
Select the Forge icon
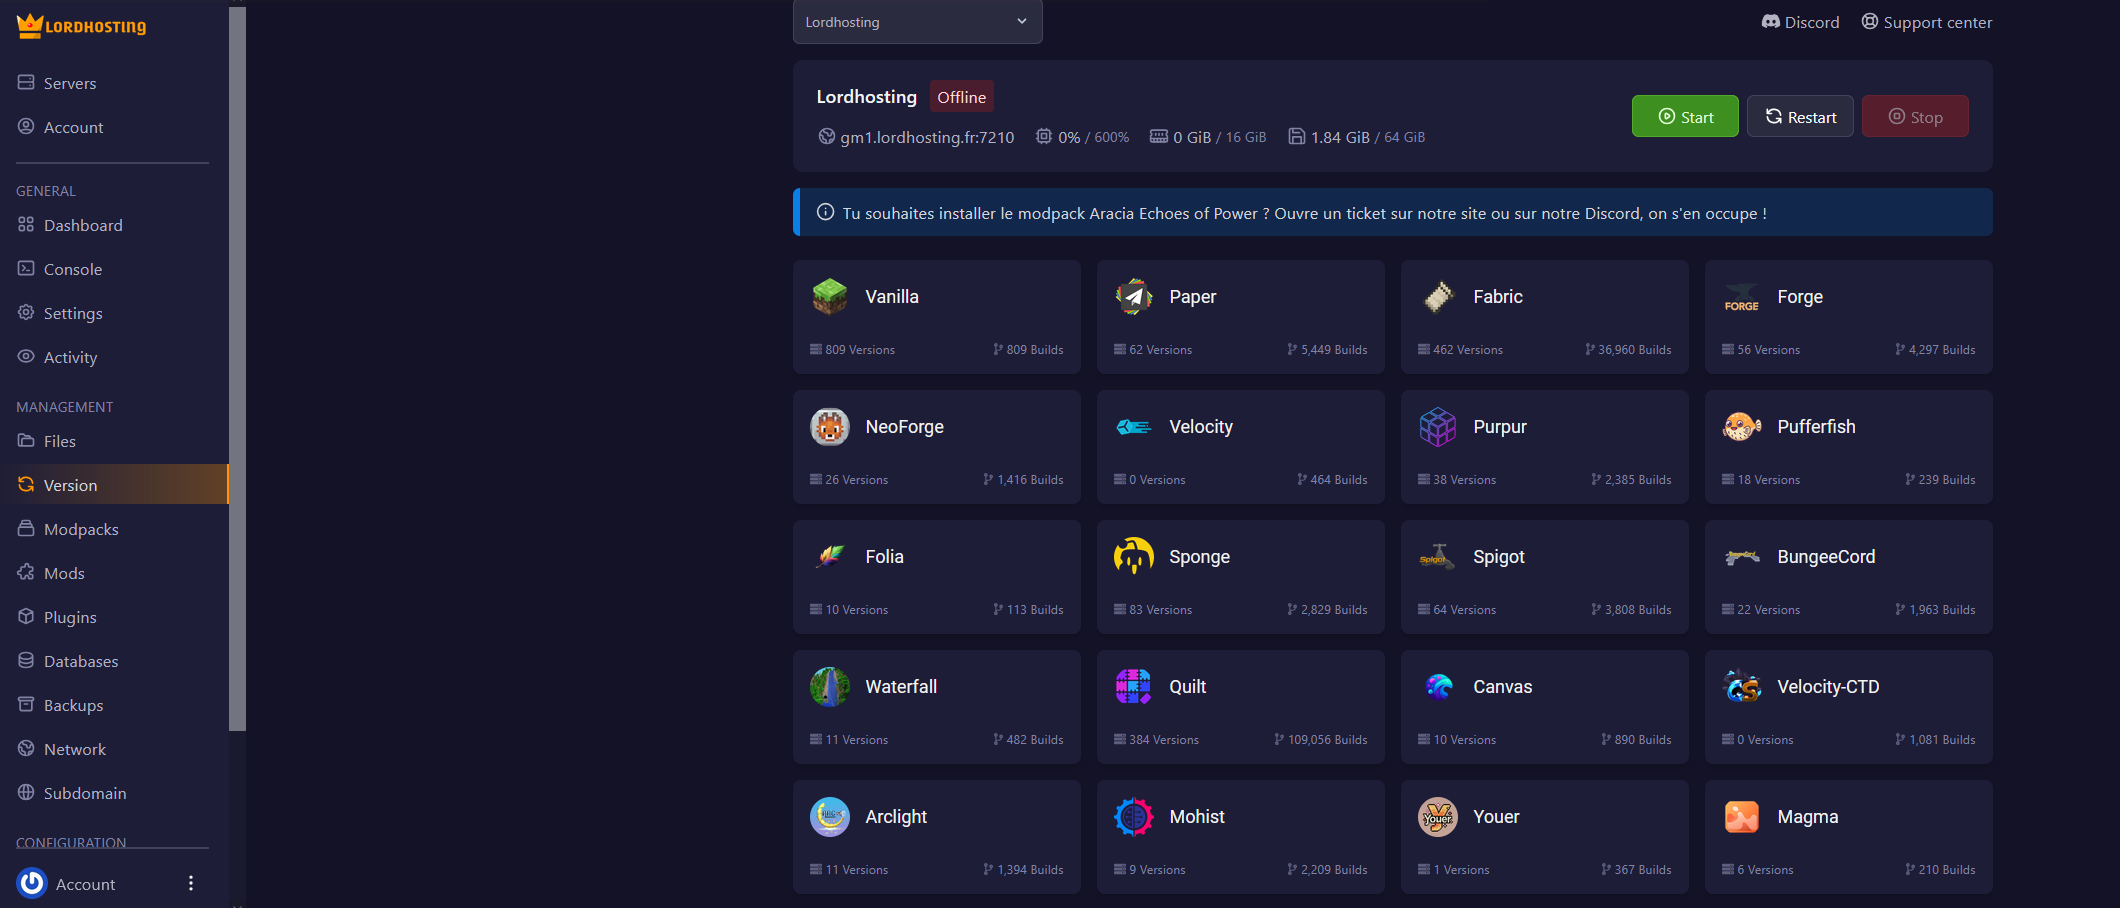(x=1741, y=296)
